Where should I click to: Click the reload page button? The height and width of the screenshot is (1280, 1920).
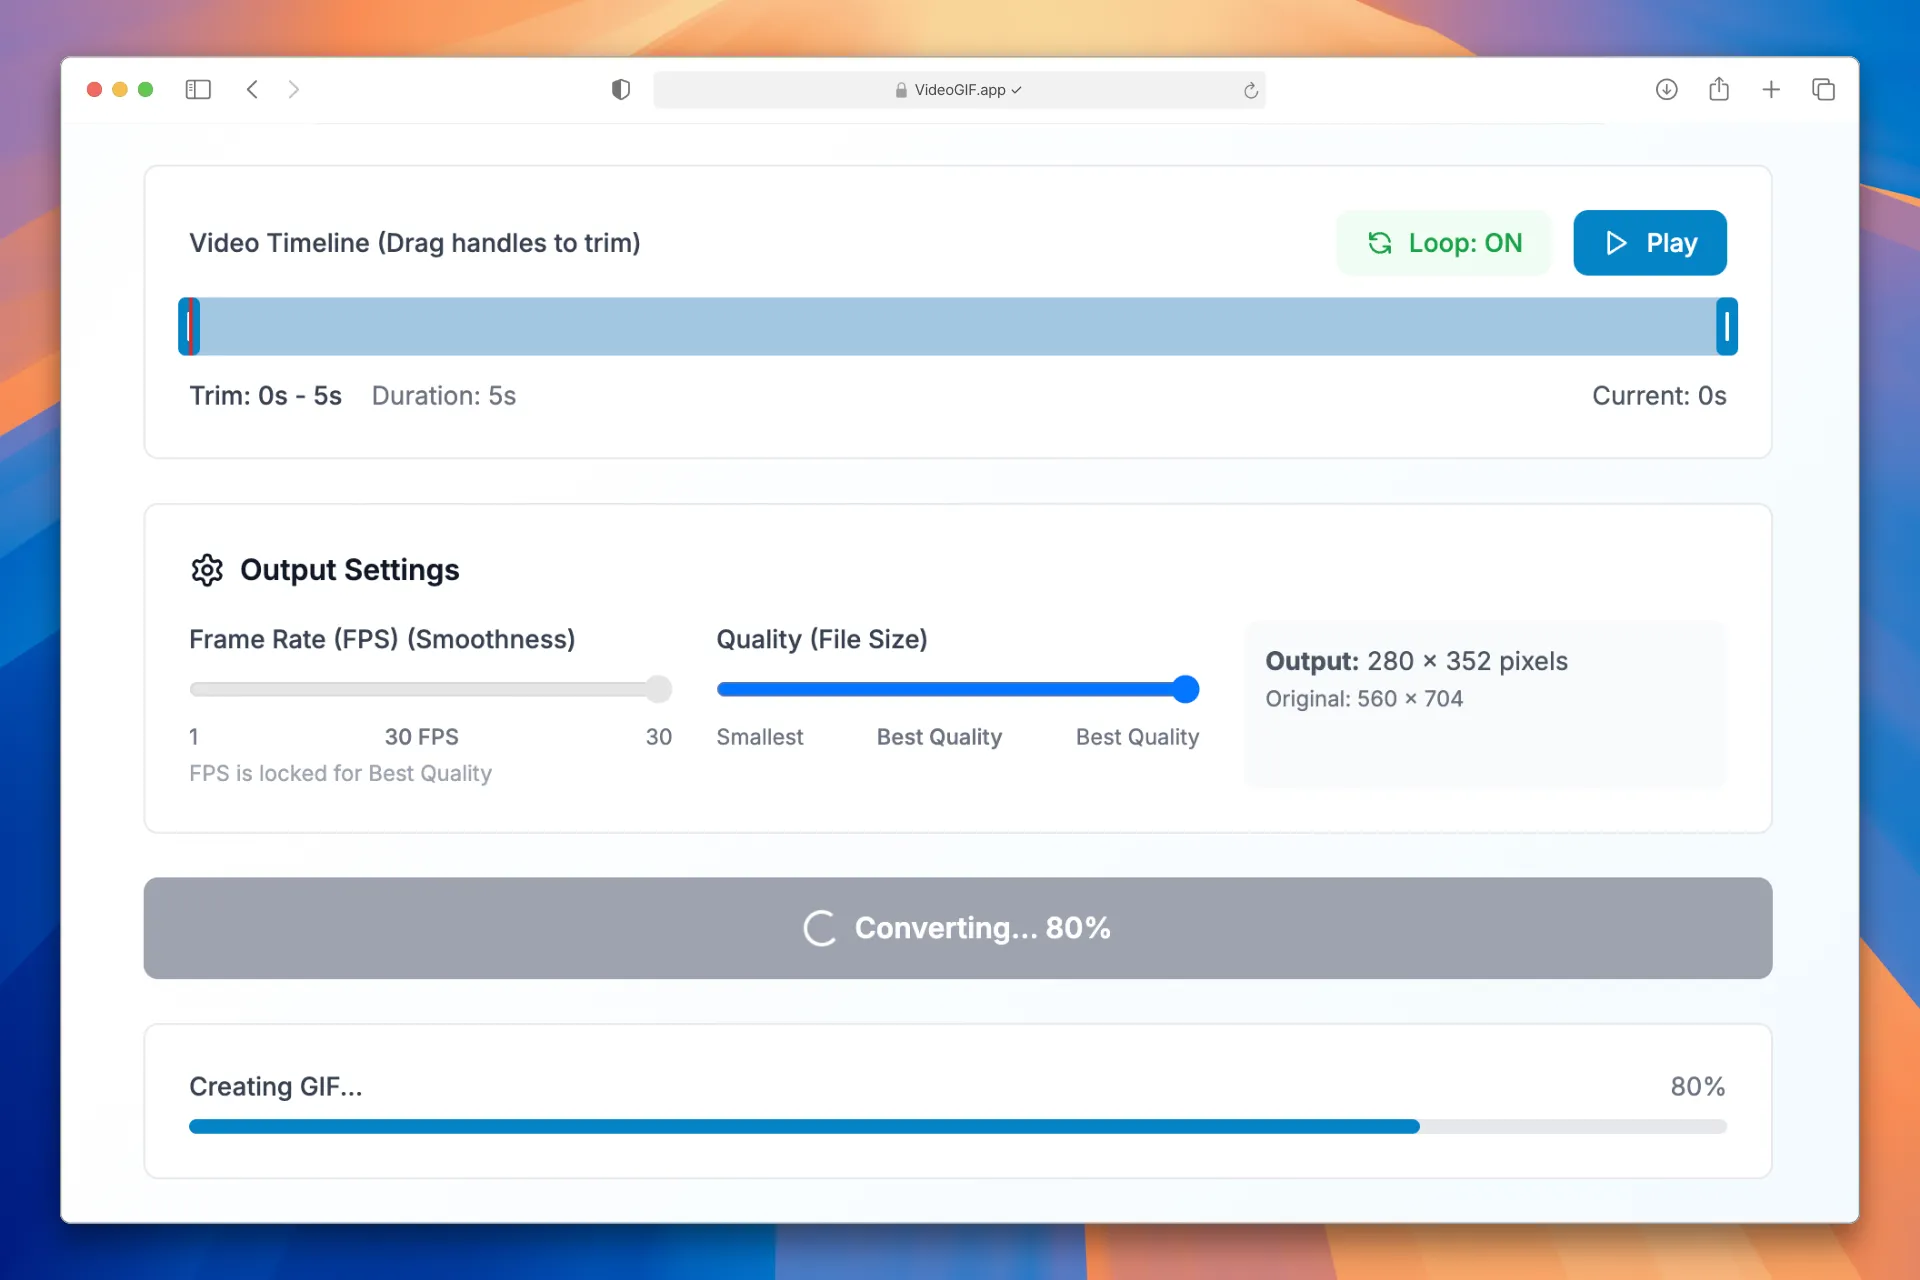[x=1250, y=90]
